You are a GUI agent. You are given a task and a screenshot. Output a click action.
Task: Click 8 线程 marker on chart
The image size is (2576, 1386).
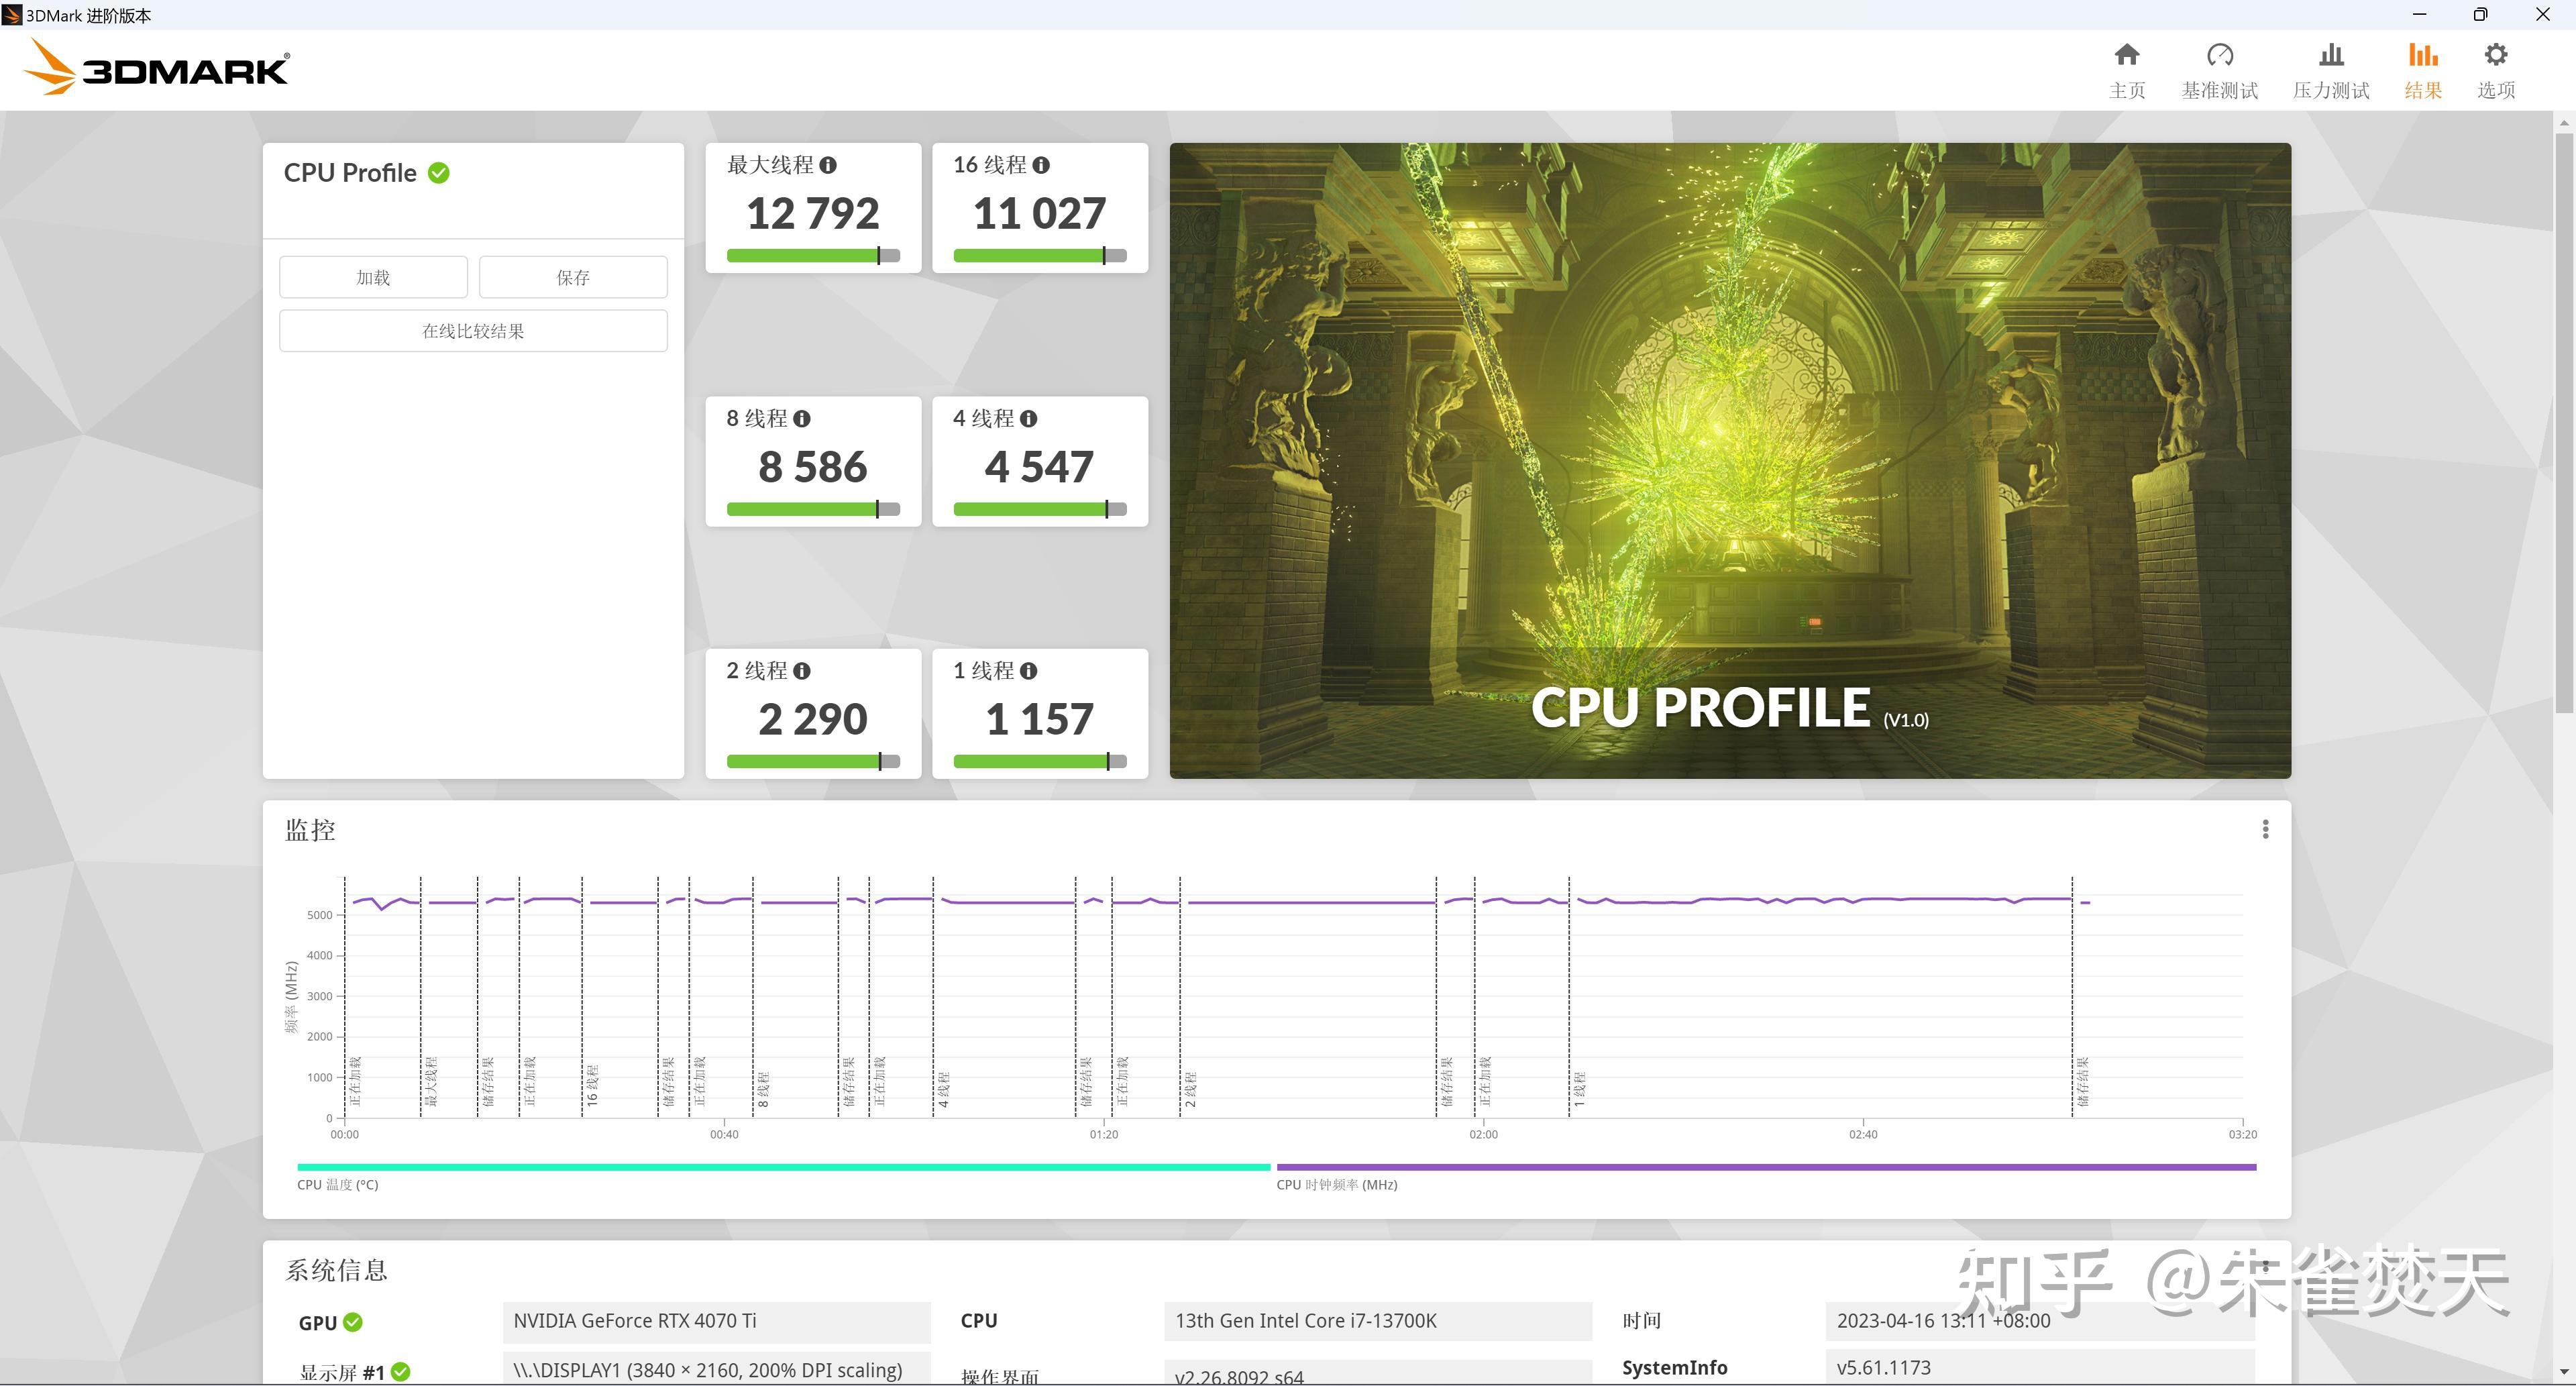click(x=763, y=1089)
